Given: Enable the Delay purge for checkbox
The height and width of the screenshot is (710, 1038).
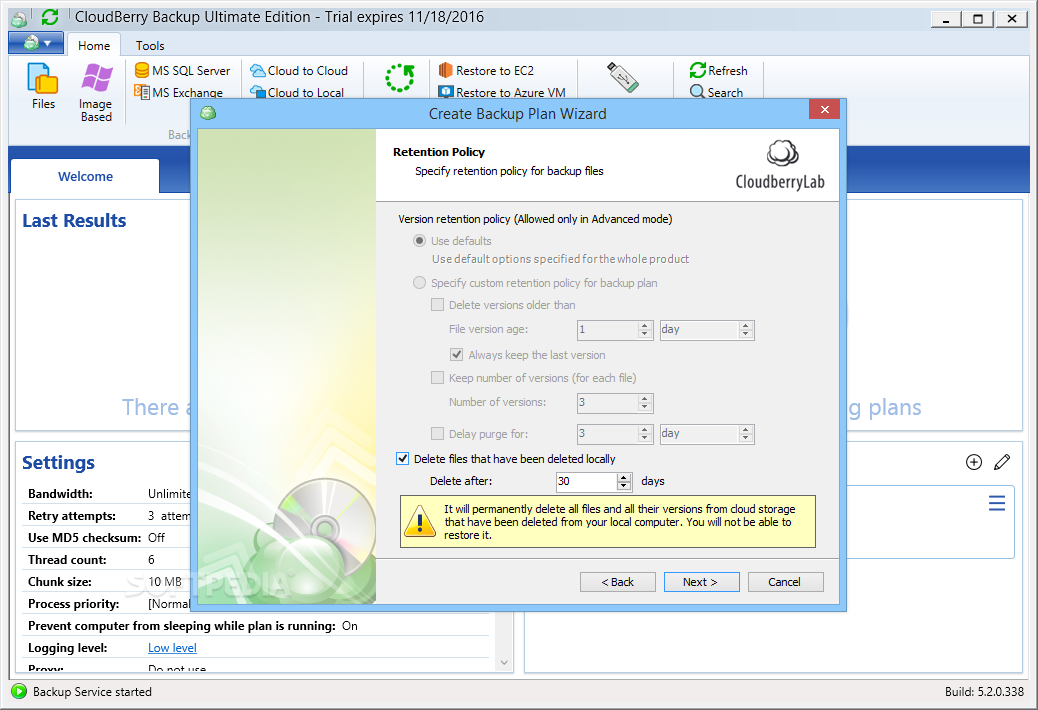Looking at the screenshot, I should (437, 433).
